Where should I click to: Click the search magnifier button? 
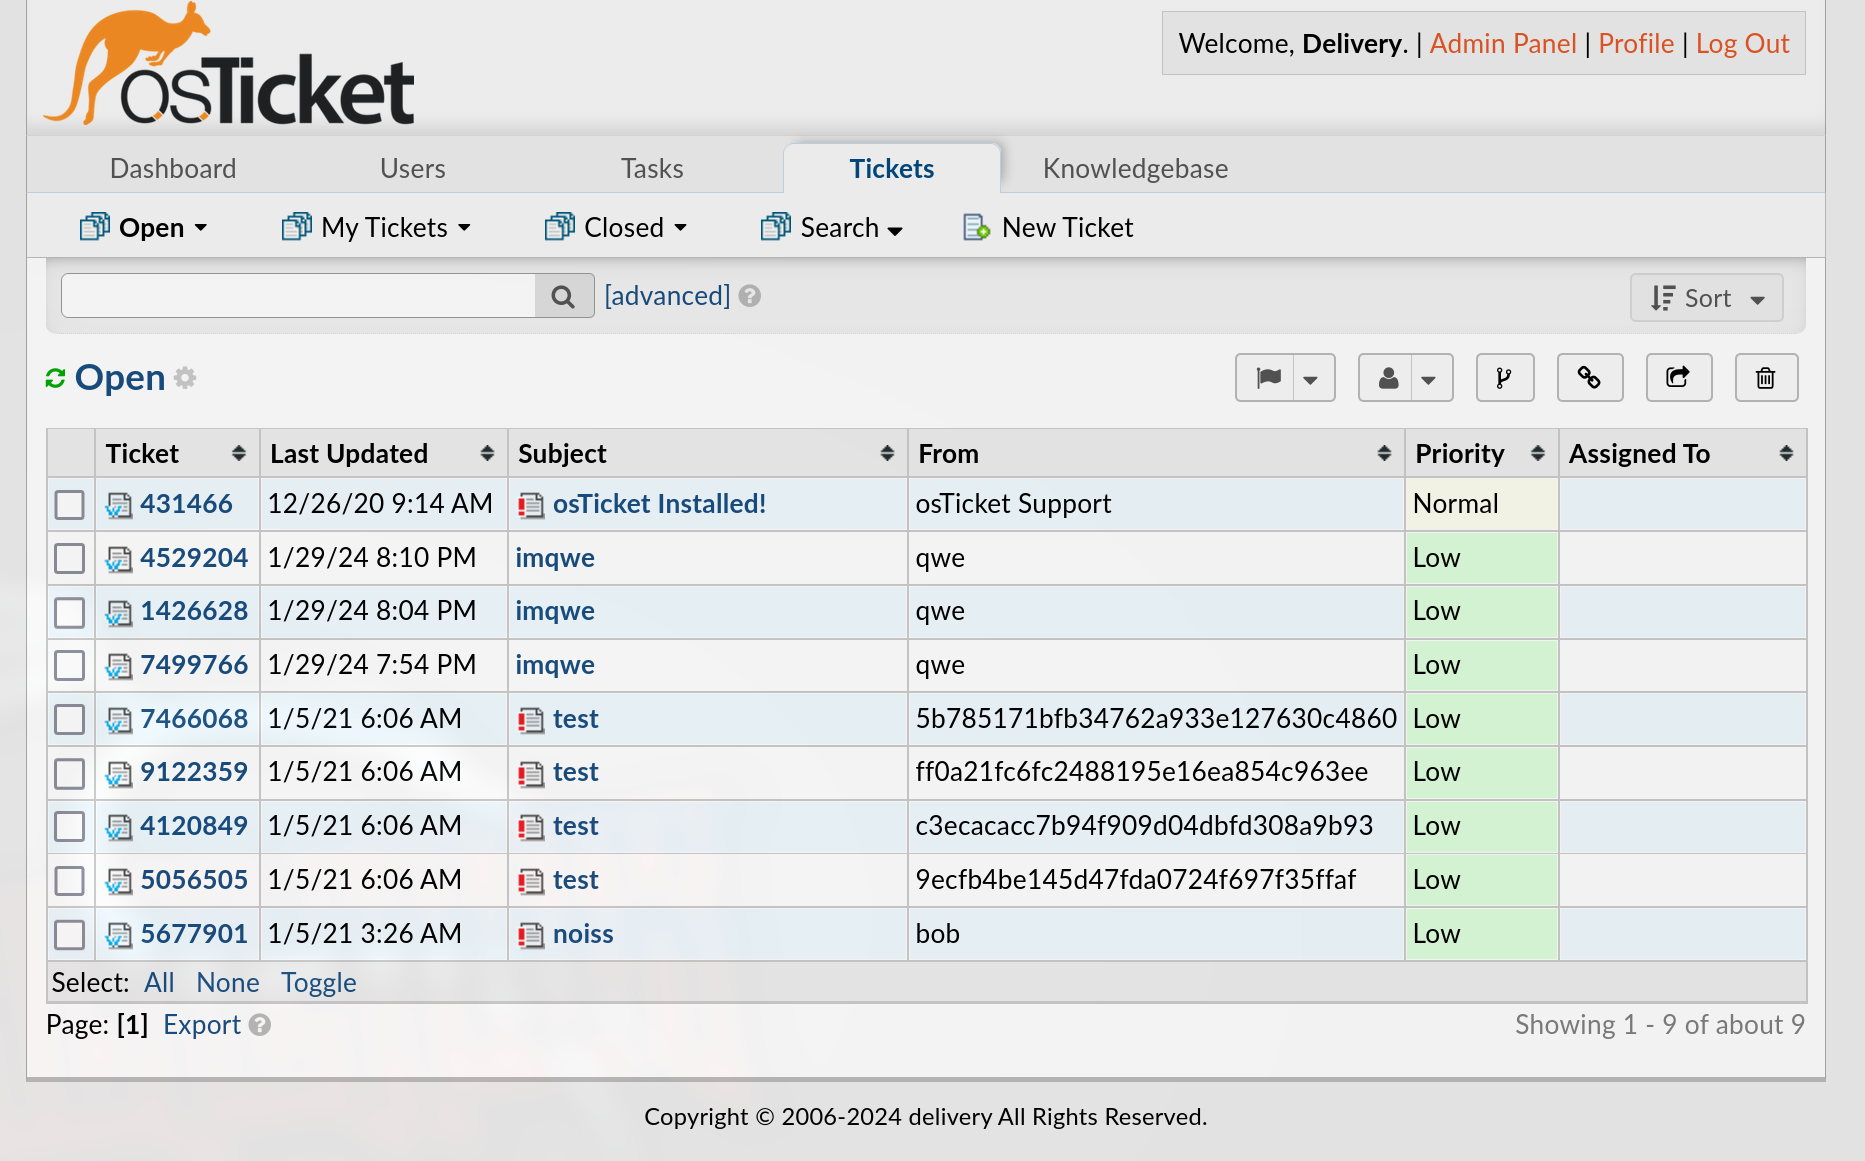(564, 296)
